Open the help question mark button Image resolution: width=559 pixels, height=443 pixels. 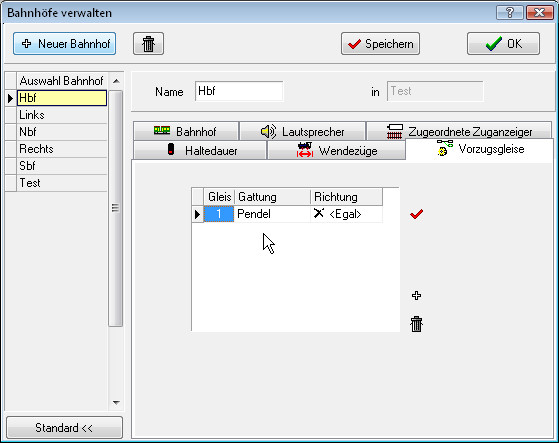[x=509, y=13]
